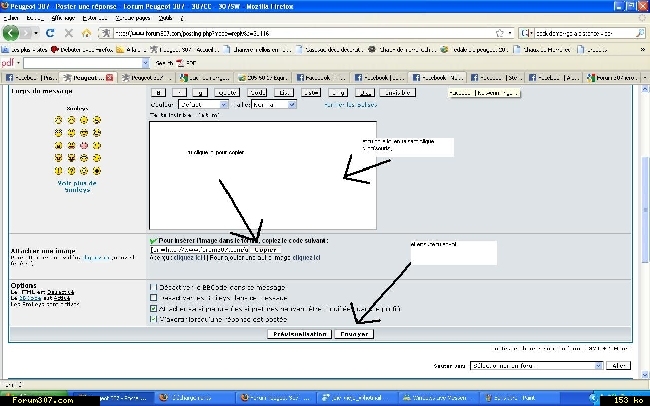Reload the page with the refresh icon

click(x=50, y=33)
